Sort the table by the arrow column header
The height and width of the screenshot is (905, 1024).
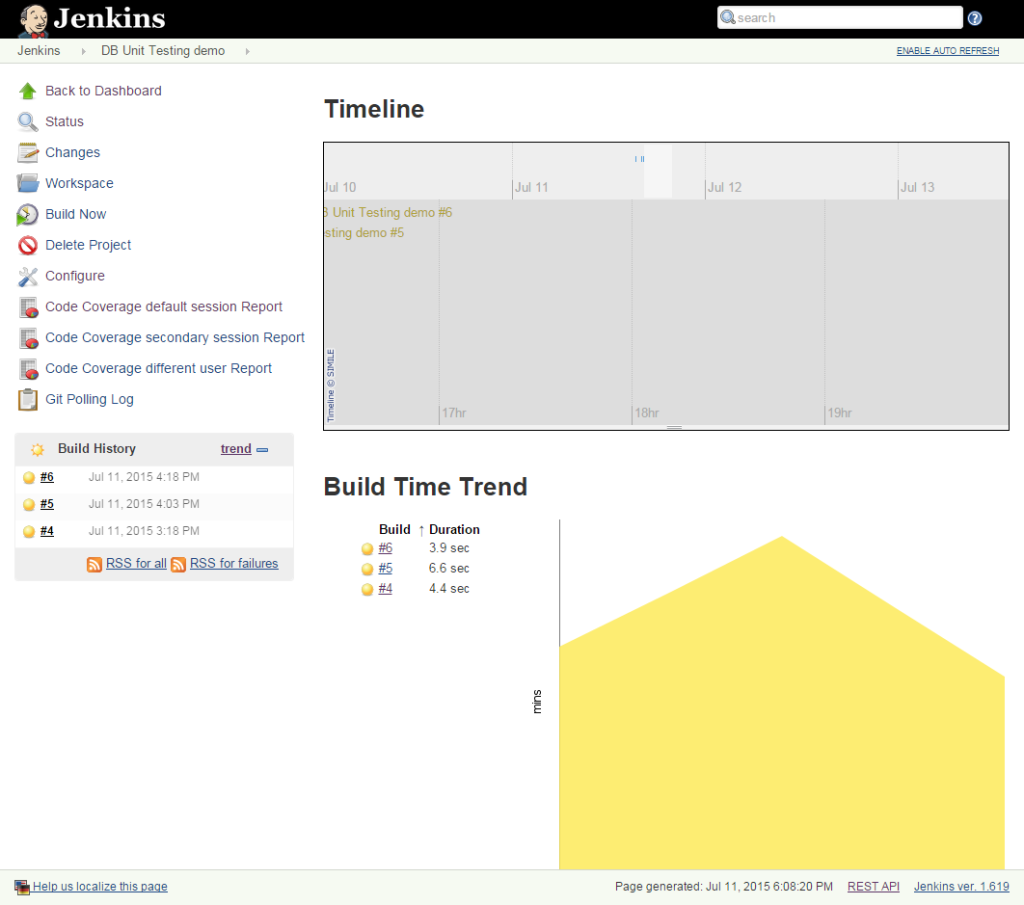click(x=421, y=530)
